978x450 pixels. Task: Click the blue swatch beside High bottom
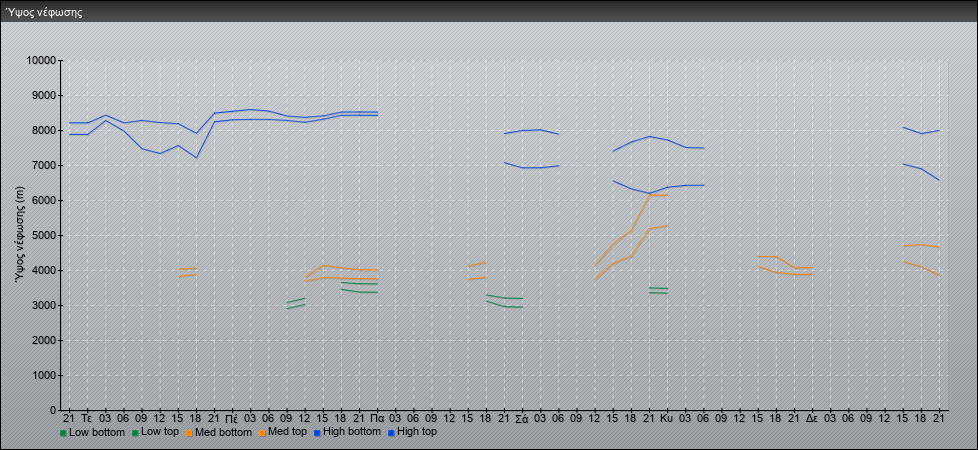click(x=317, y=433)
